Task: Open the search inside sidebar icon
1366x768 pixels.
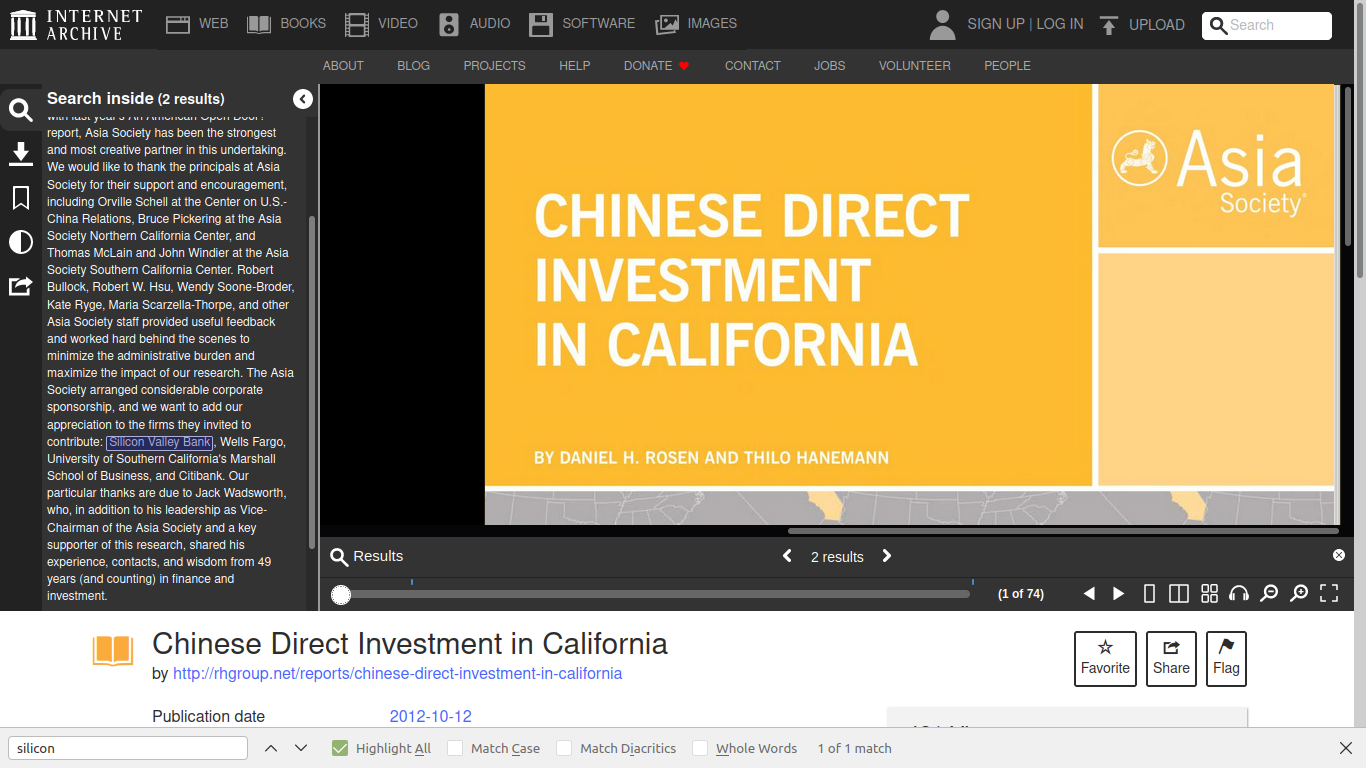Action: click(x=20, y=110)
